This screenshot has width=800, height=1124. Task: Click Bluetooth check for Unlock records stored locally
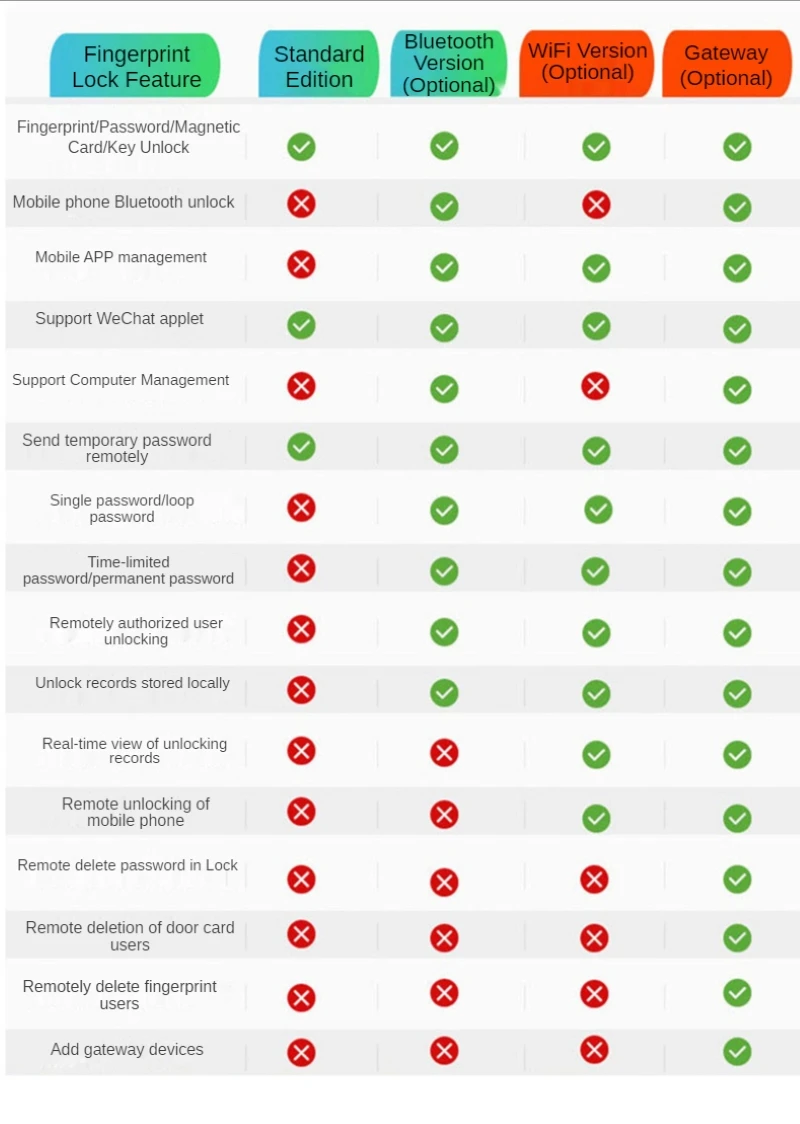pos(444,693)
